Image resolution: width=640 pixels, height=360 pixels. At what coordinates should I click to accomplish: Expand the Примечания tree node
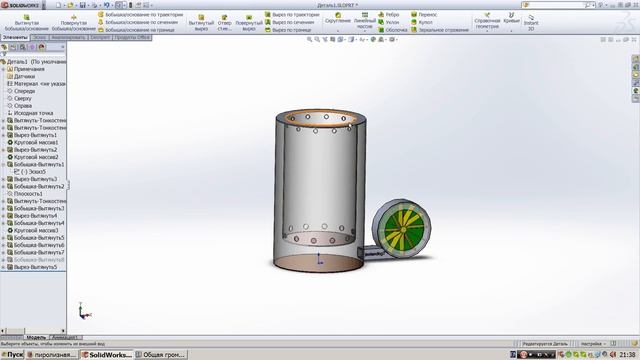click(x=4, y=69)
